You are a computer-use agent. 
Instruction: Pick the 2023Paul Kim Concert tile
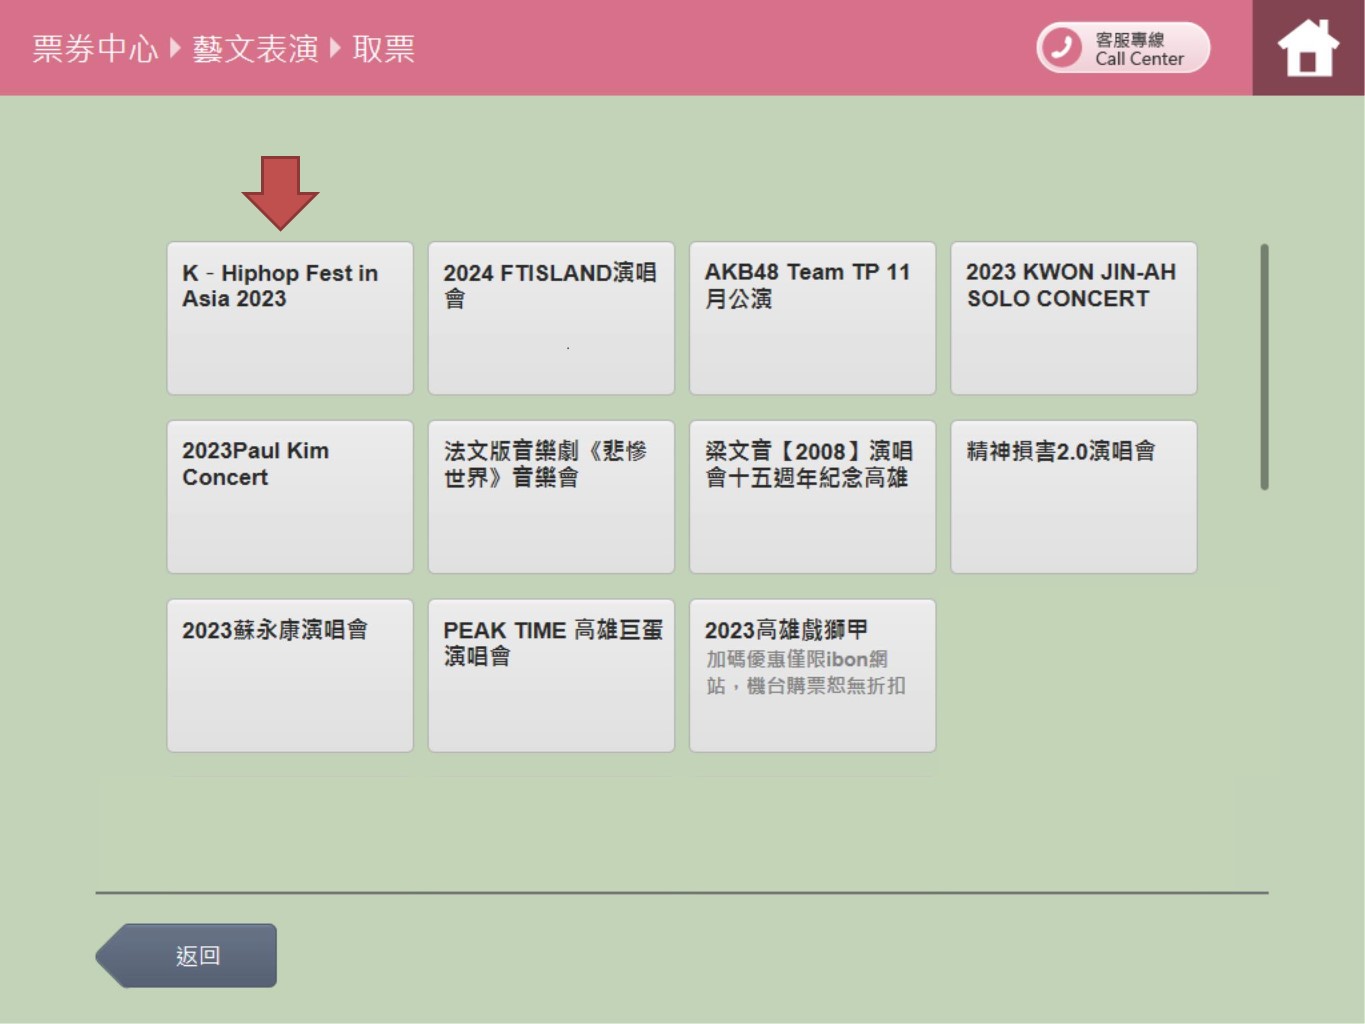pos(290,497)
